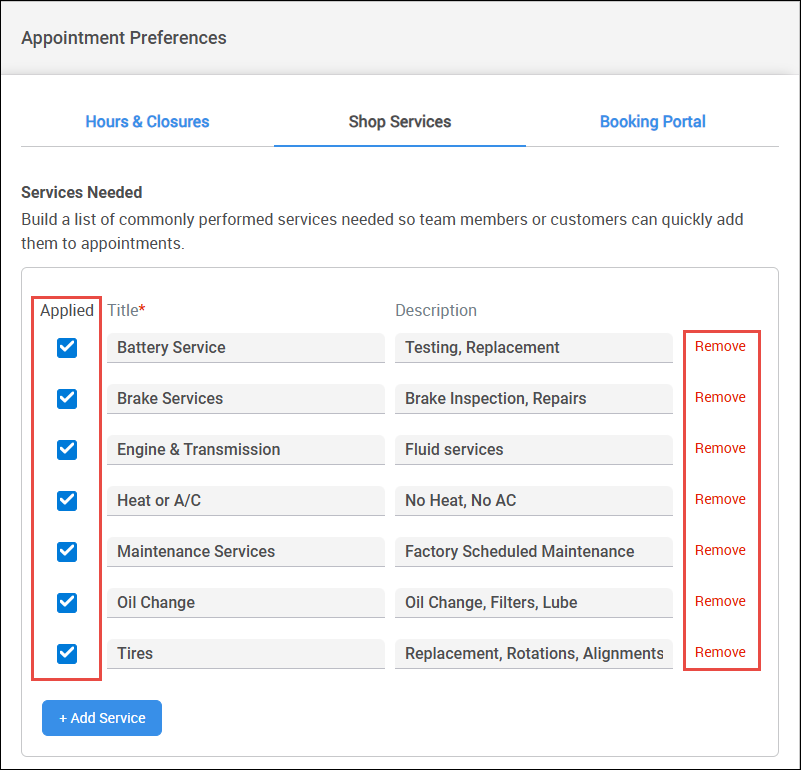The height and width of the screenshot is (770, 801).
Task: Click the Applied column header
Action: pyautogui.click(x=67, y=311)
